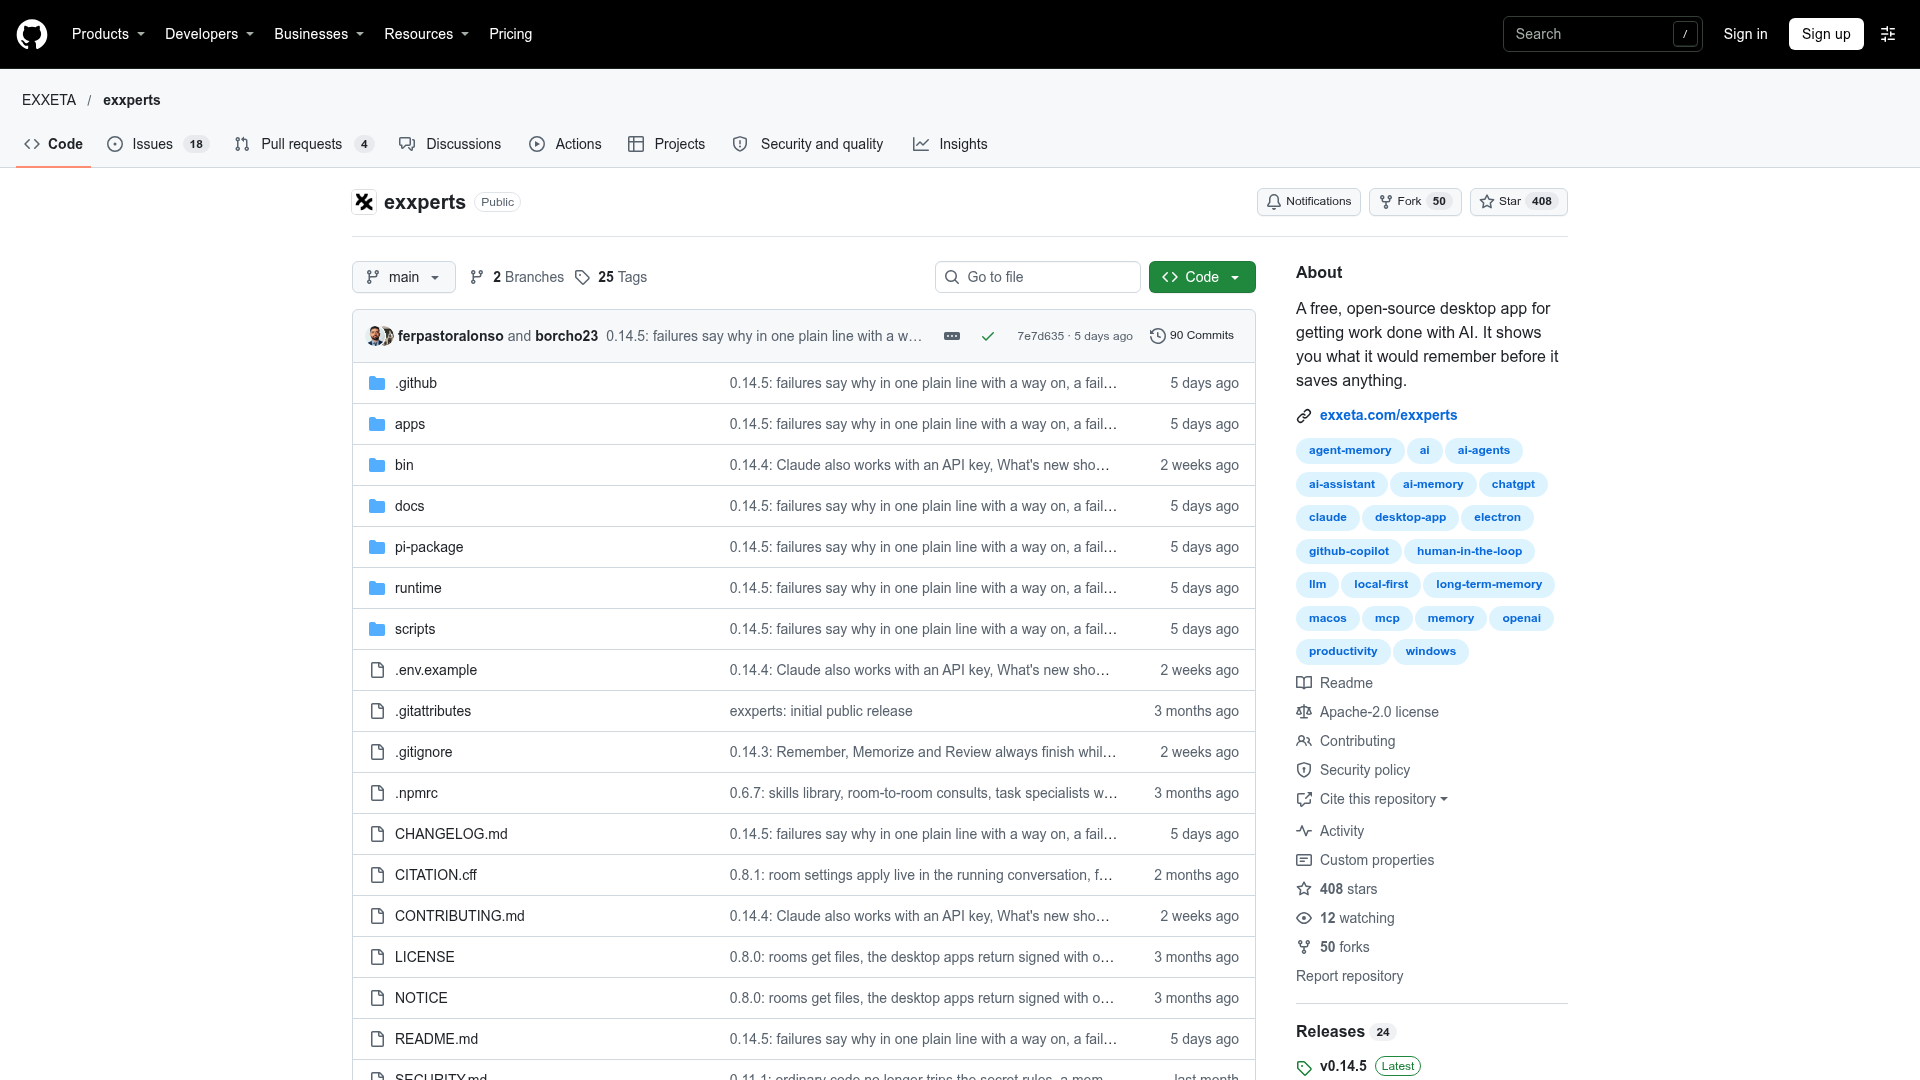Expand the Products menu

coord(108,34)
